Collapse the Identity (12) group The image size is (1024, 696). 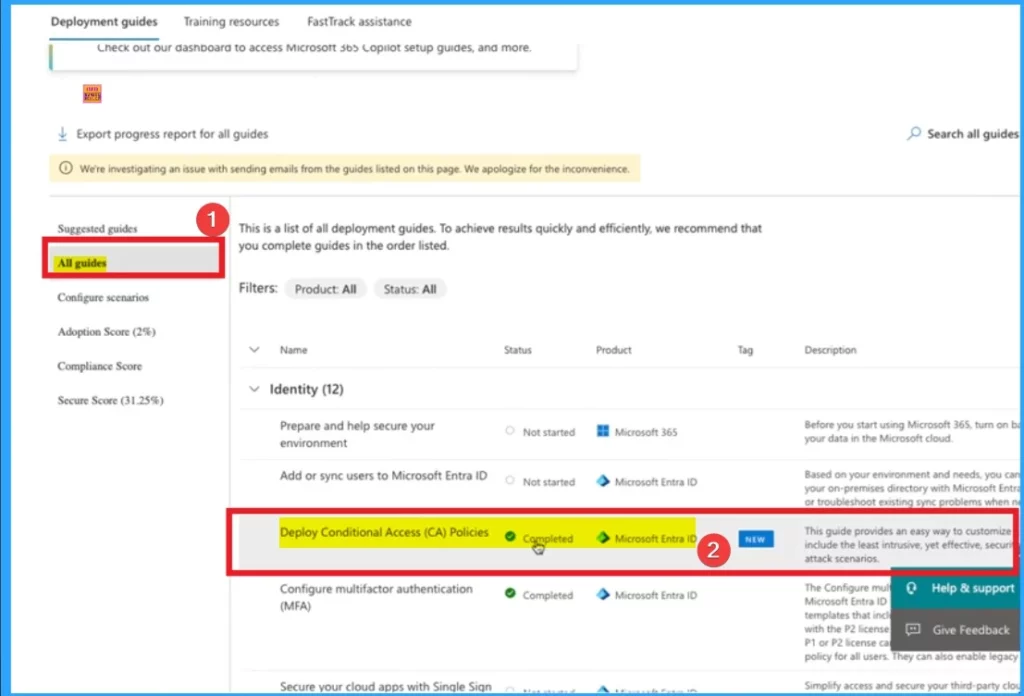click(x=254, y=389)
